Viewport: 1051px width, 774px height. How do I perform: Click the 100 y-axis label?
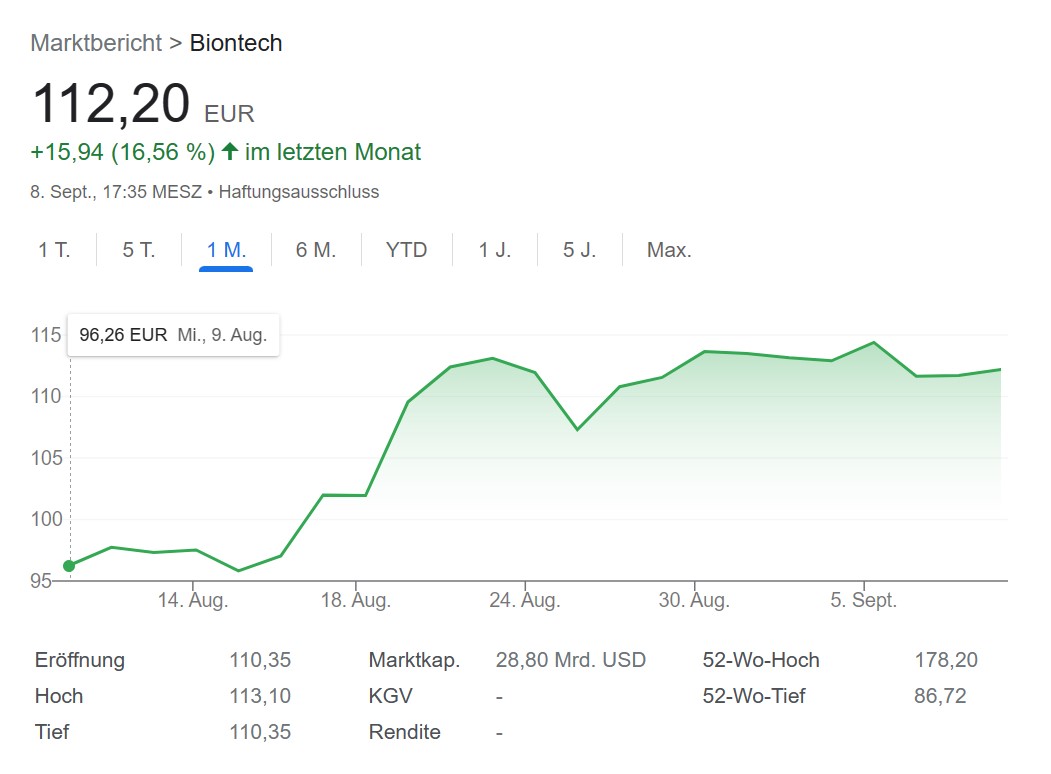[46, 519]
